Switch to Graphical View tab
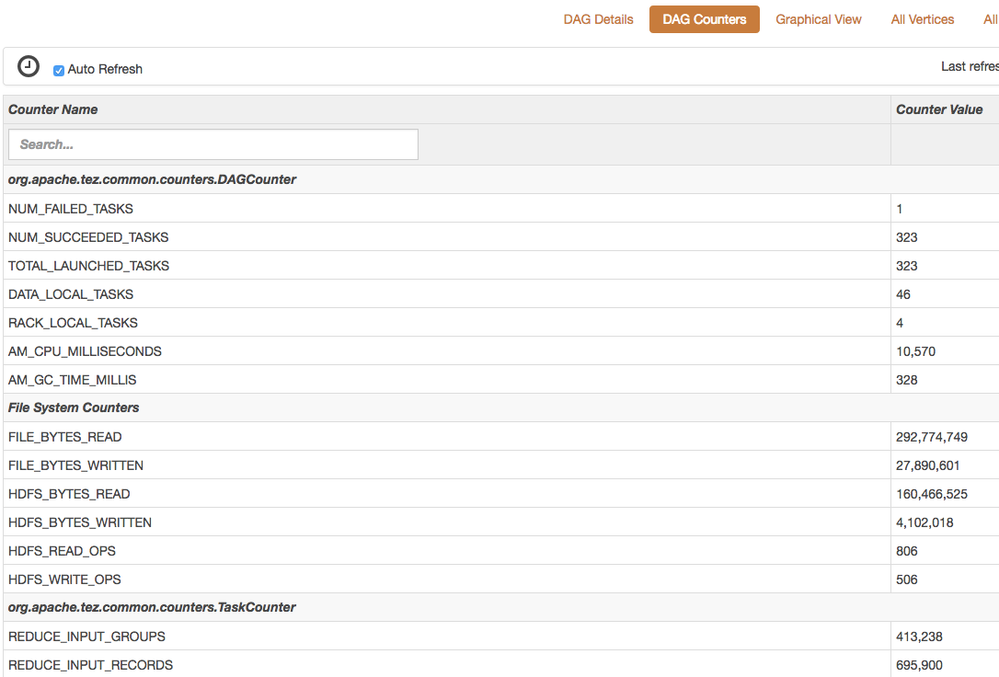The image size is (999, 677). coord(818,19)
